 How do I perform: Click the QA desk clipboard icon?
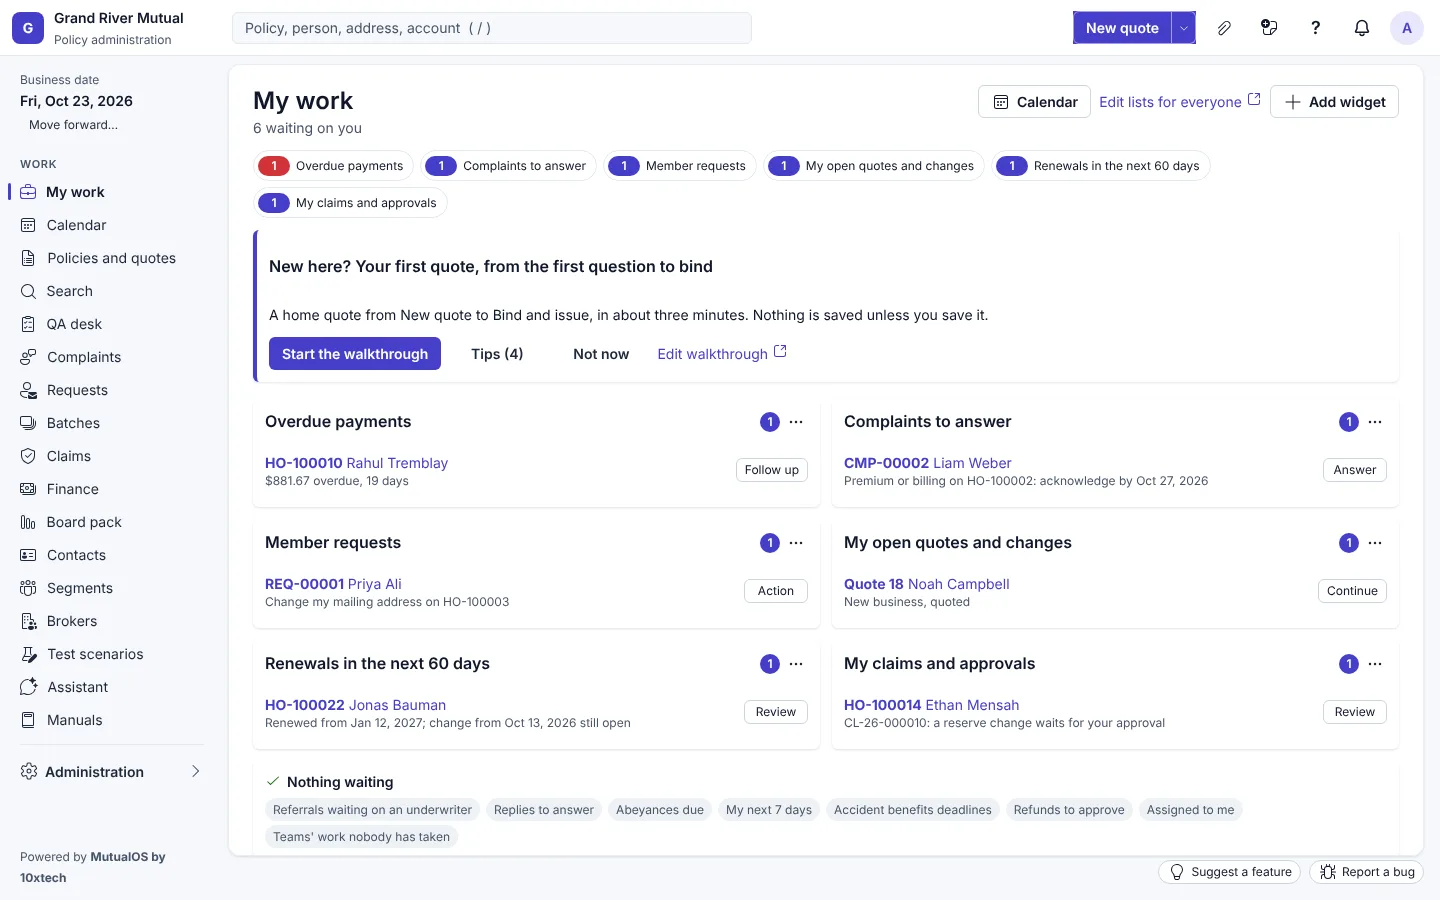(28, 324)
